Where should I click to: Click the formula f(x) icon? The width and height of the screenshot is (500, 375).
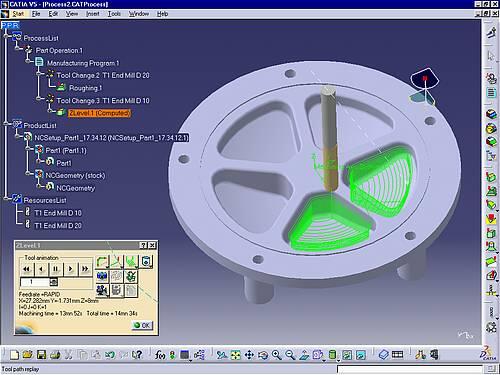pos(160,355)
